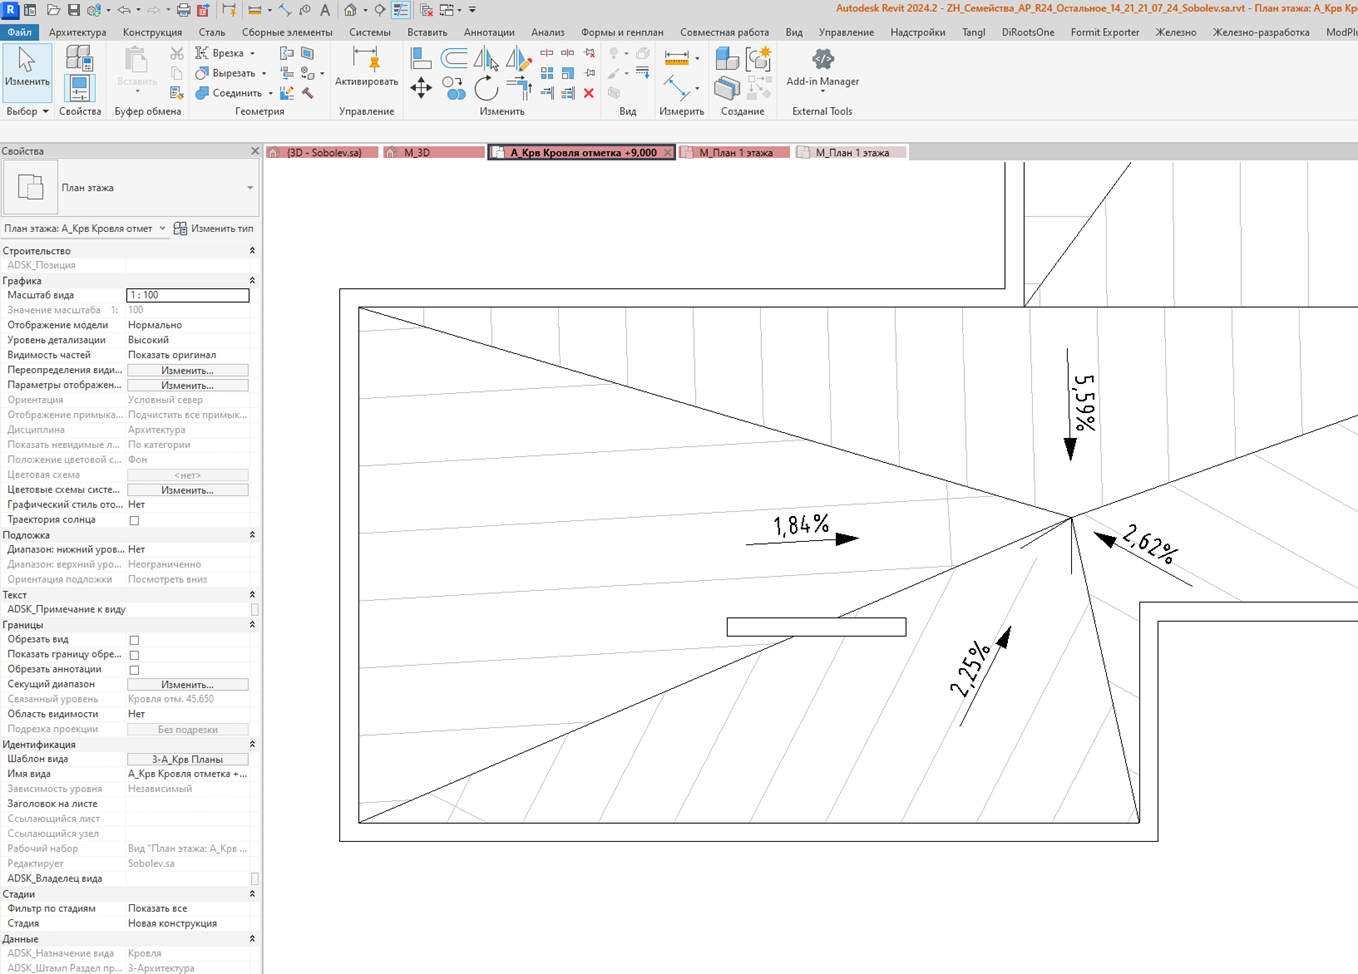1358x974 pixels.
Task: Click Изменить for Параметры отображения
Action: [188, 385]
